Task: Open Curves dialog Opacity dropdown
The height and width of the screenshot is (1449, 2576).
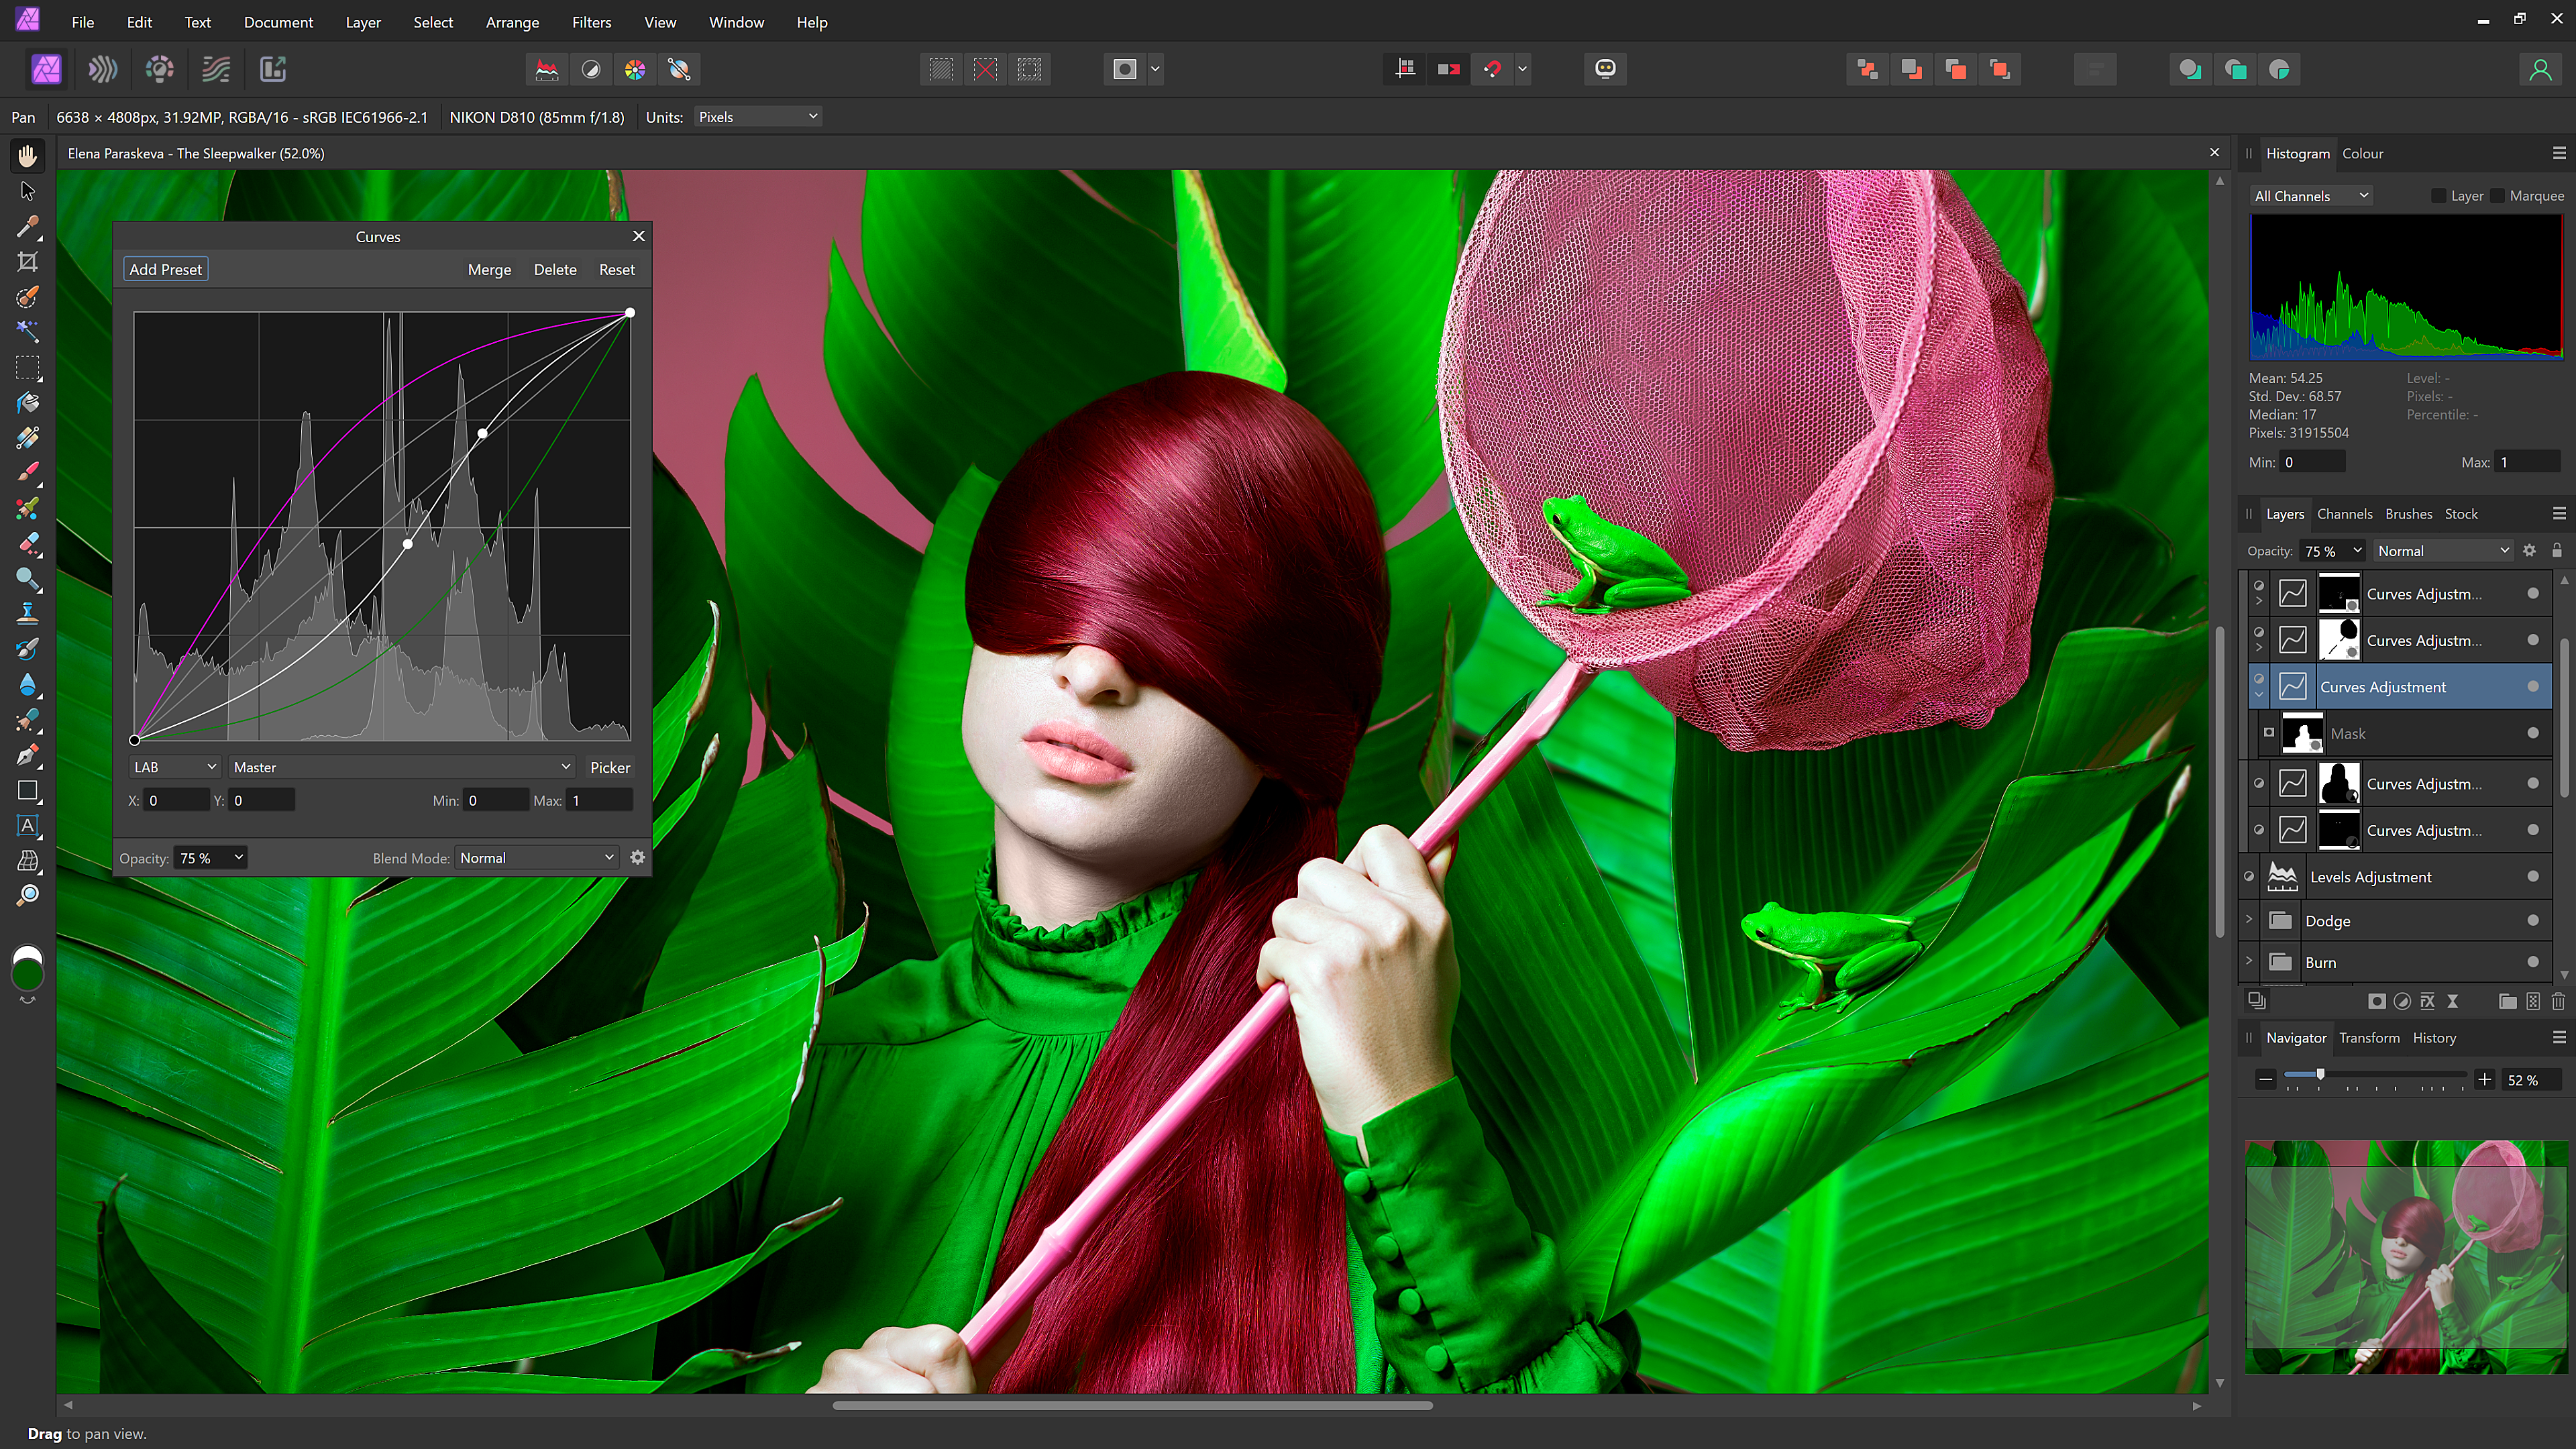Action: pyautogui.click(x=210, y=858)
